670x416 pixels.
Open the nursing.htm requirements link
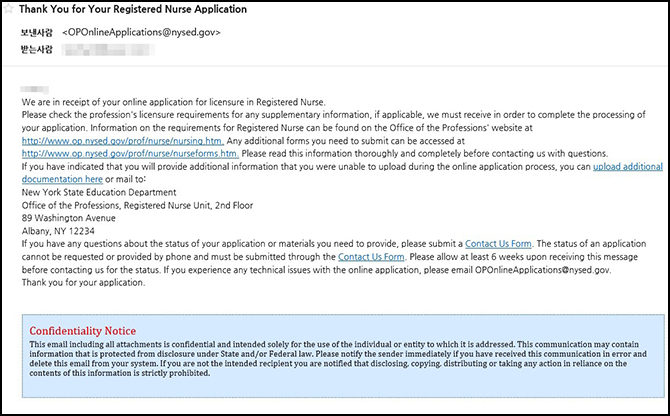pyautogui.click(x=123, y=141)
